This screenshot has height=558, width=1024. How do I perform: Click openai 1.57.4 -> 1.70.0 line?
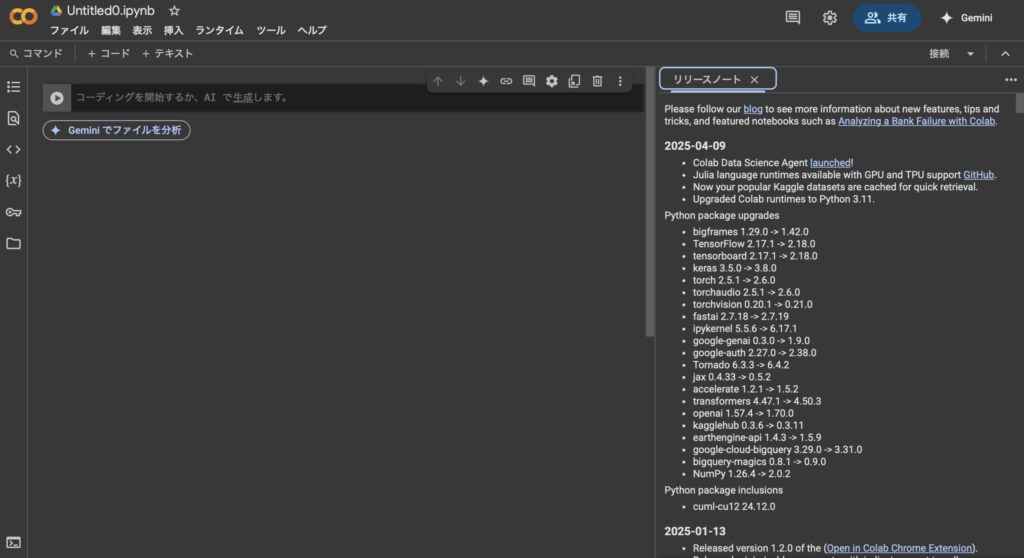743,413
